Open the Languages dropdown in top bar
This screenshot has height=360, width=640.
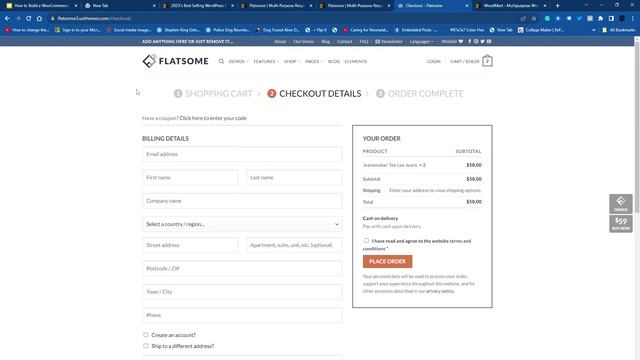click(422, 41)
